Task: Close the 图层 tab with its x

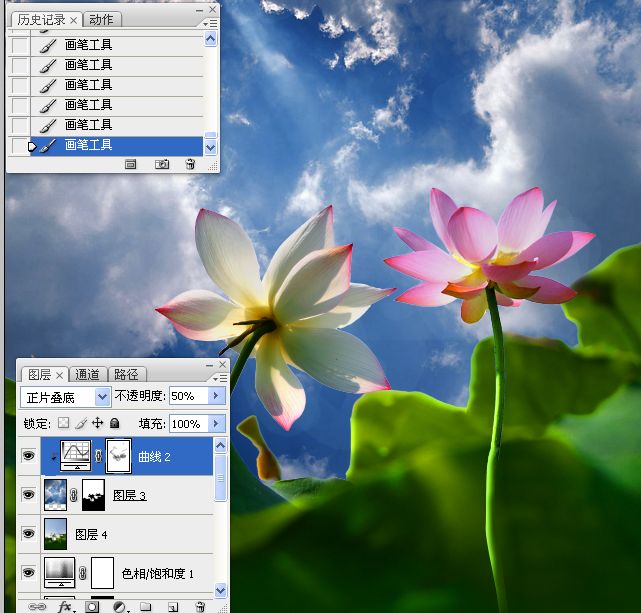Action: (x=60, y=375)
